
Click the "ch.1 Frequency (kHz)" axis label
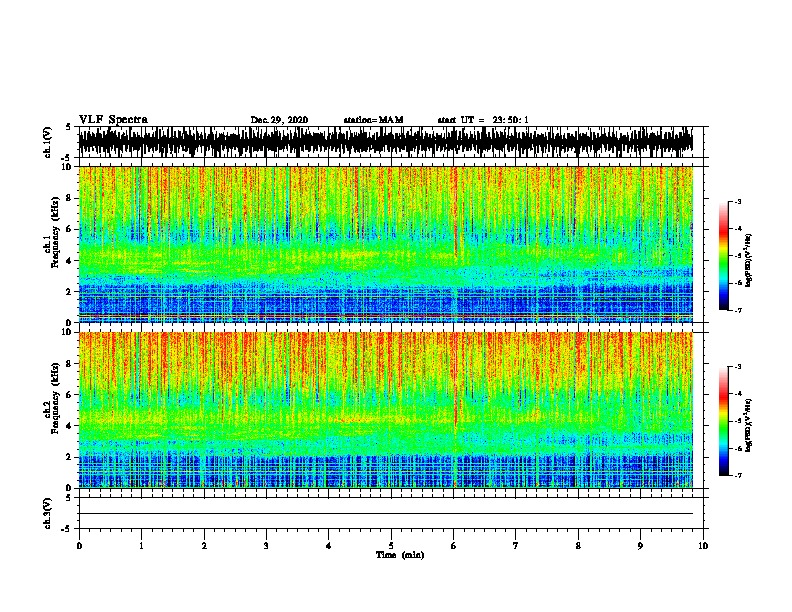(x=52, y=233)
